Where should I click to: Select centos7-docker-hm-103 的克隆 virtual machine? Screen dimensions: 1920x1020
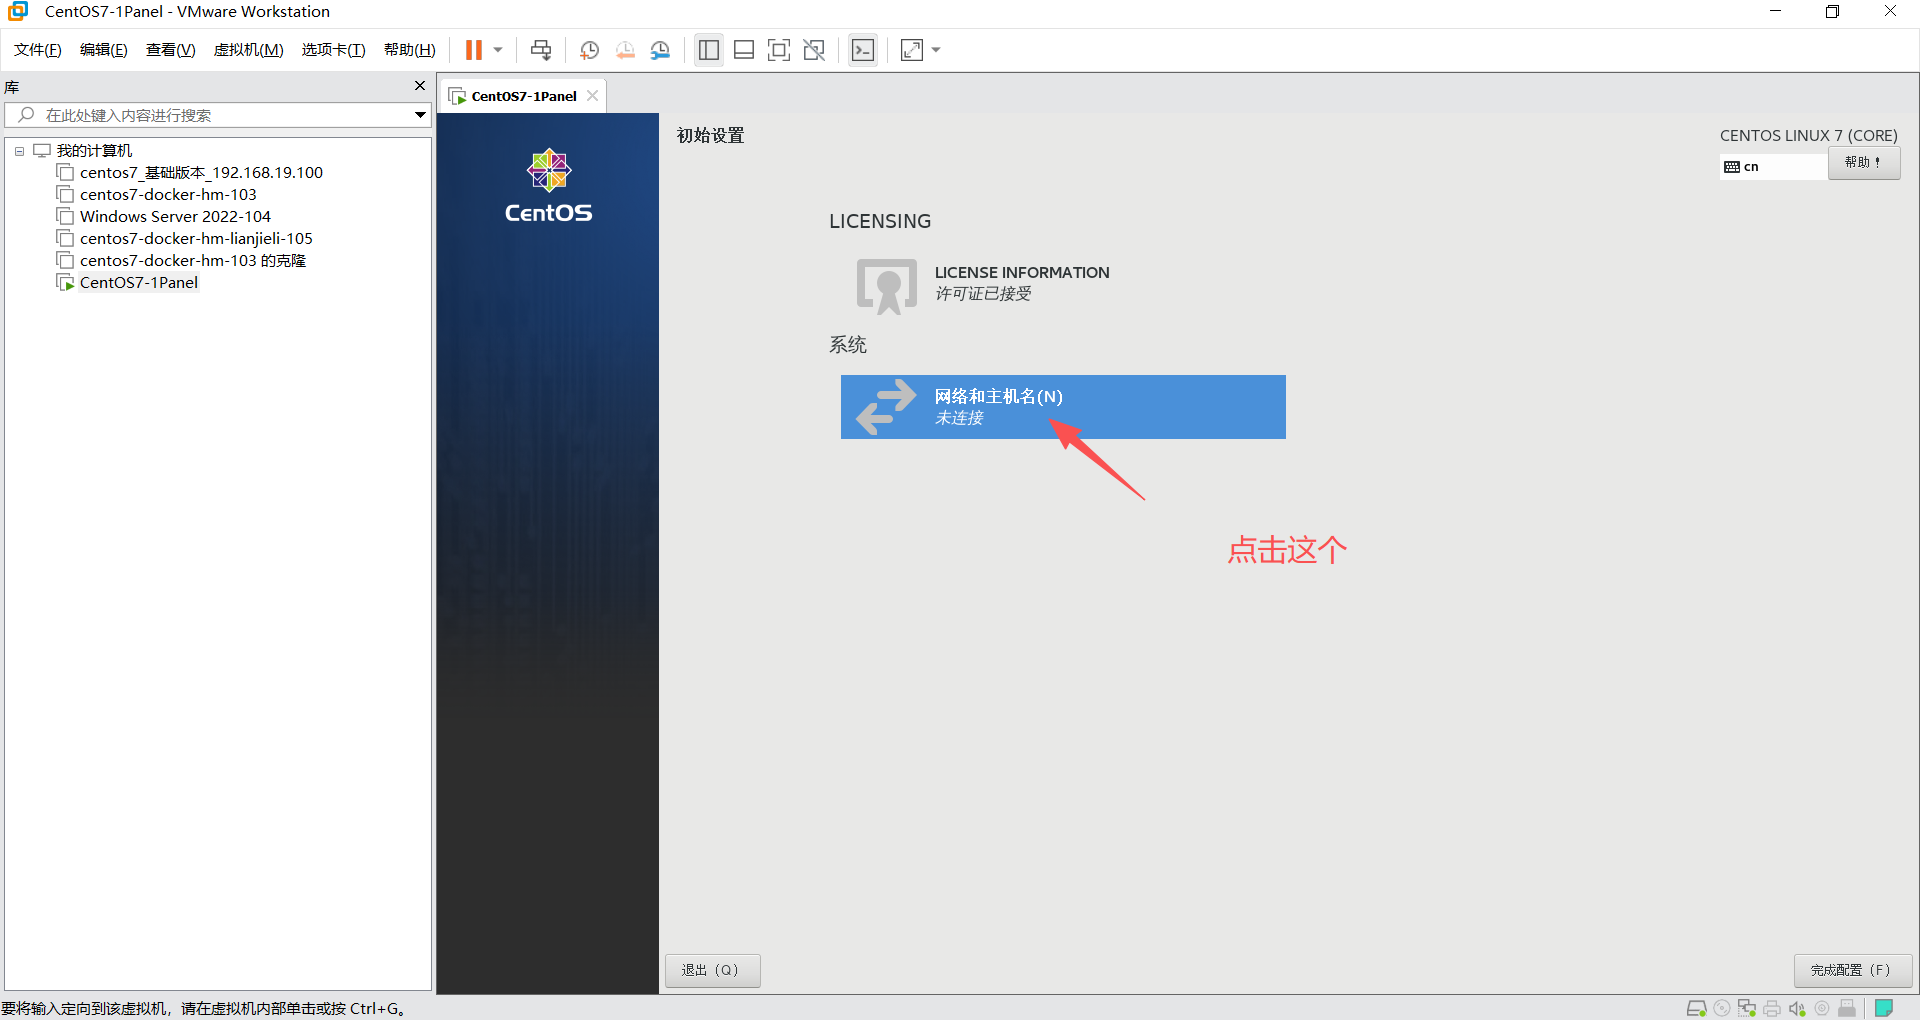(x=193, y=261)
